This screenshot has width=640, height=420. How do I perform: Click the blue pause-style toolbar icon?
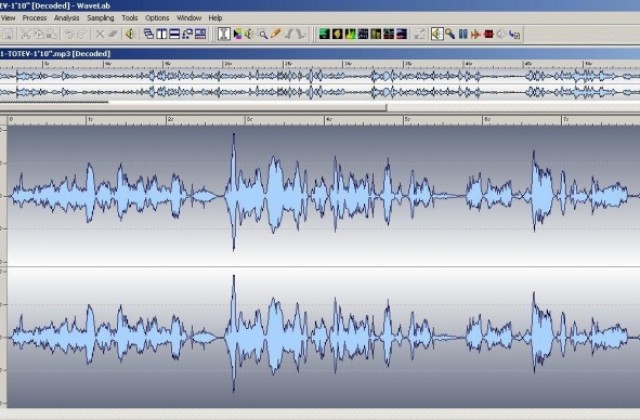pyautogui.click(x=463, y=34)
